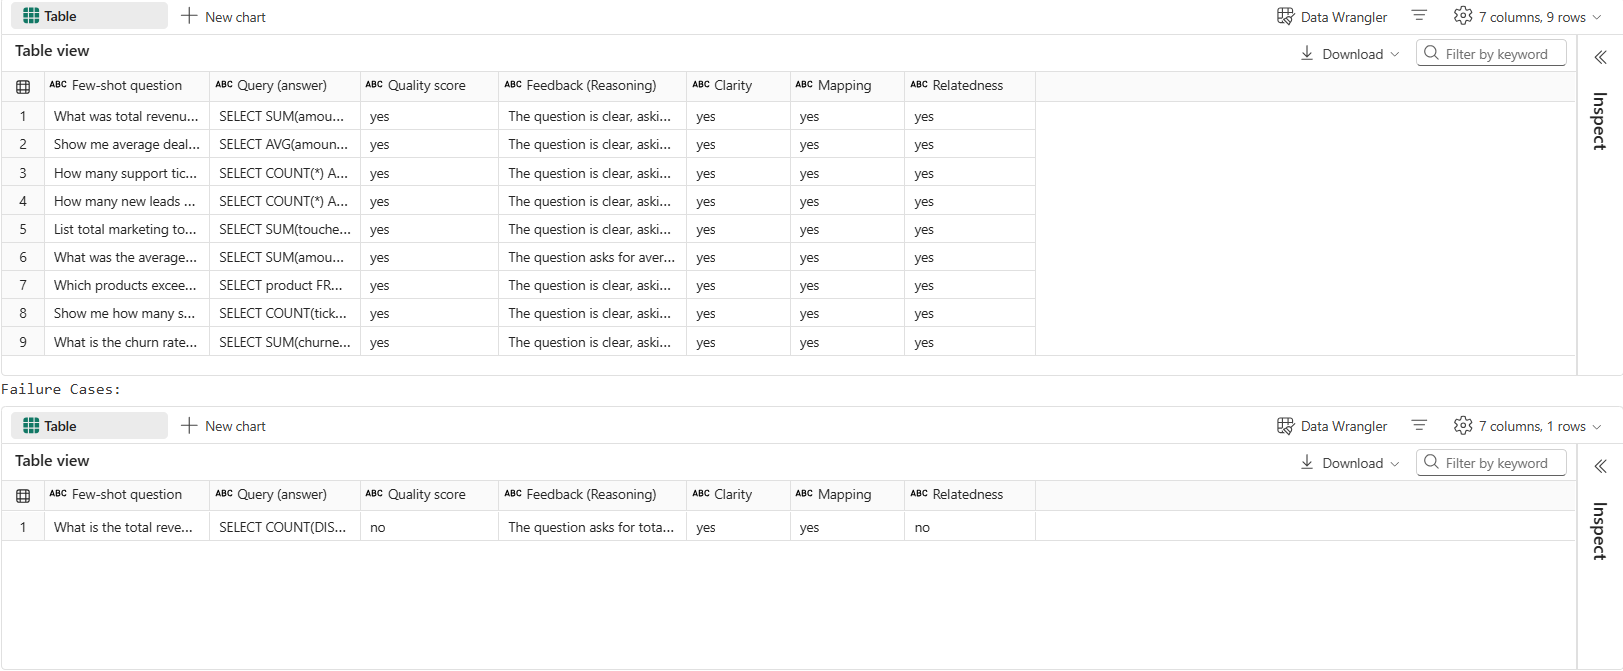Screen dimensions: 1623x671
Task: Click grid icon in top table header corner
Action: [x=23, y=86]
